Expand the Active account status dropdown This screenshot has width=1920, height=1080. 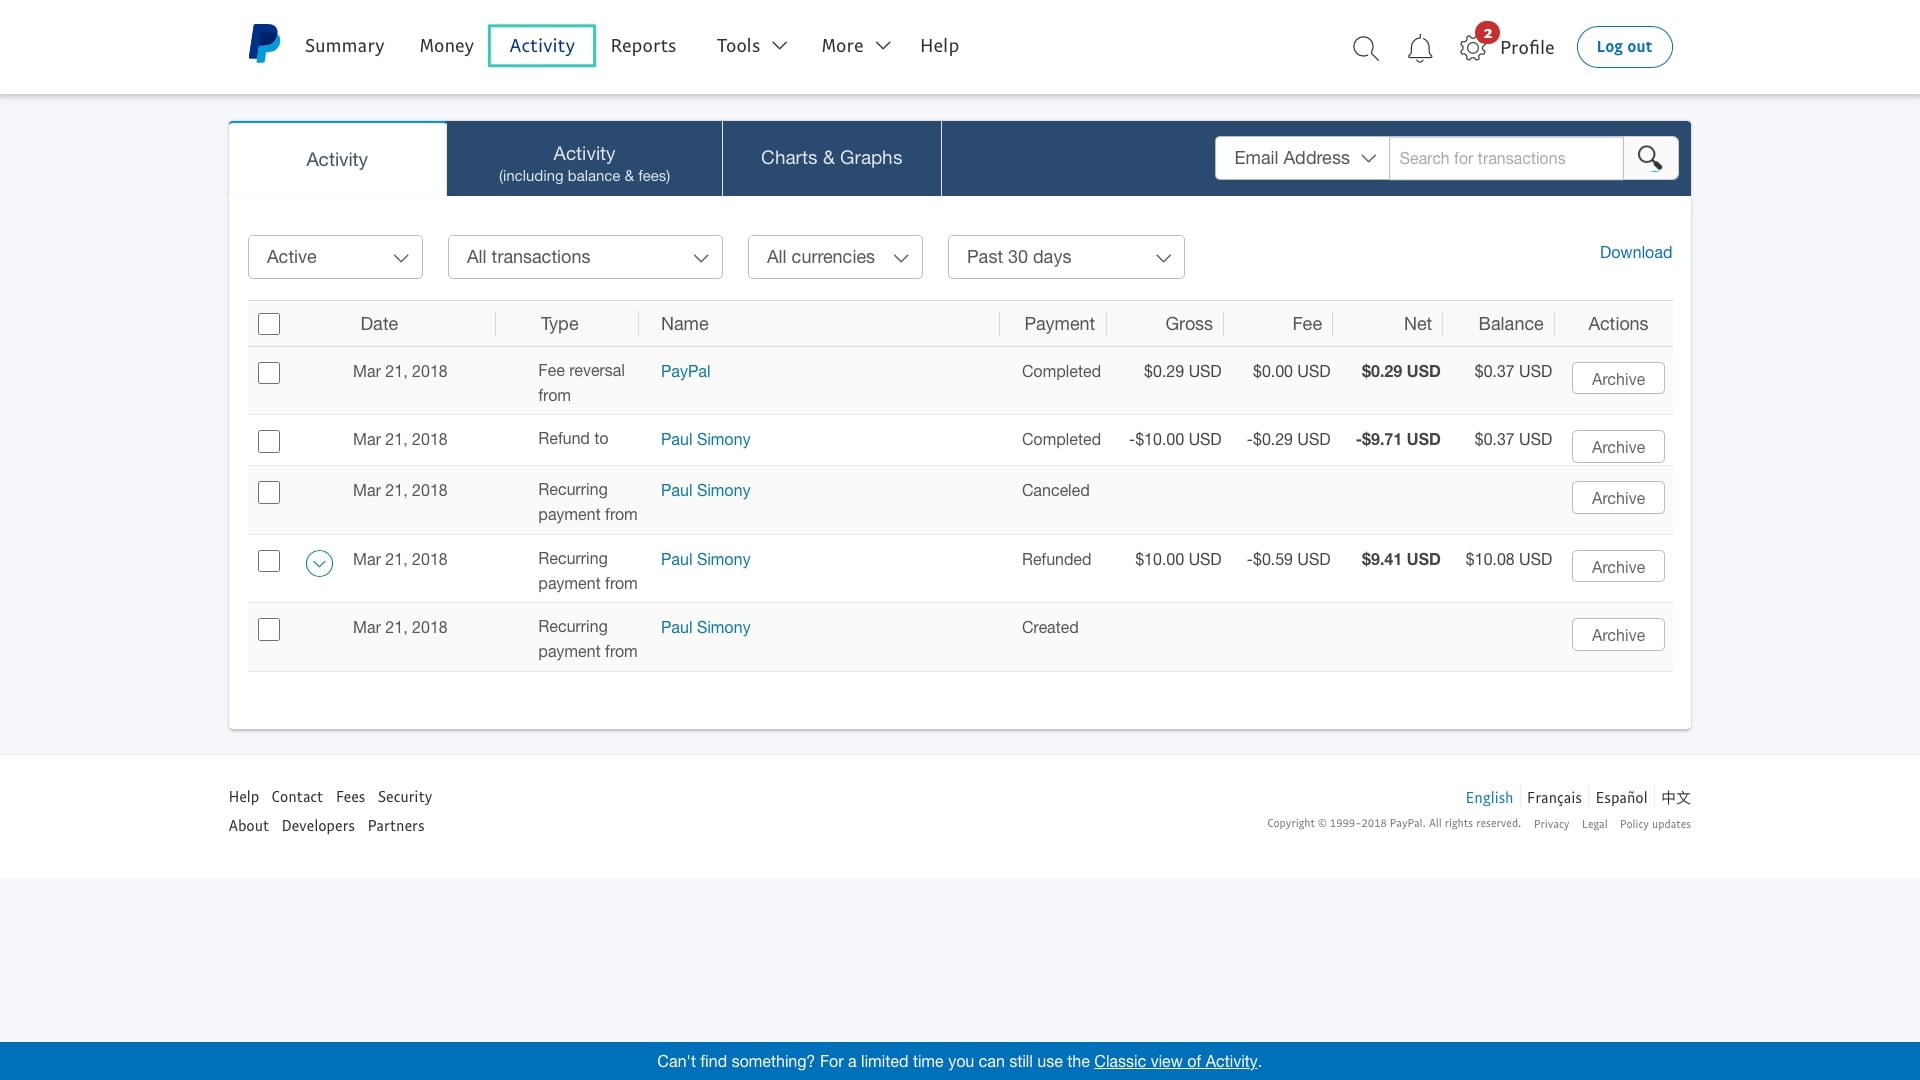(x=334, y=256)
